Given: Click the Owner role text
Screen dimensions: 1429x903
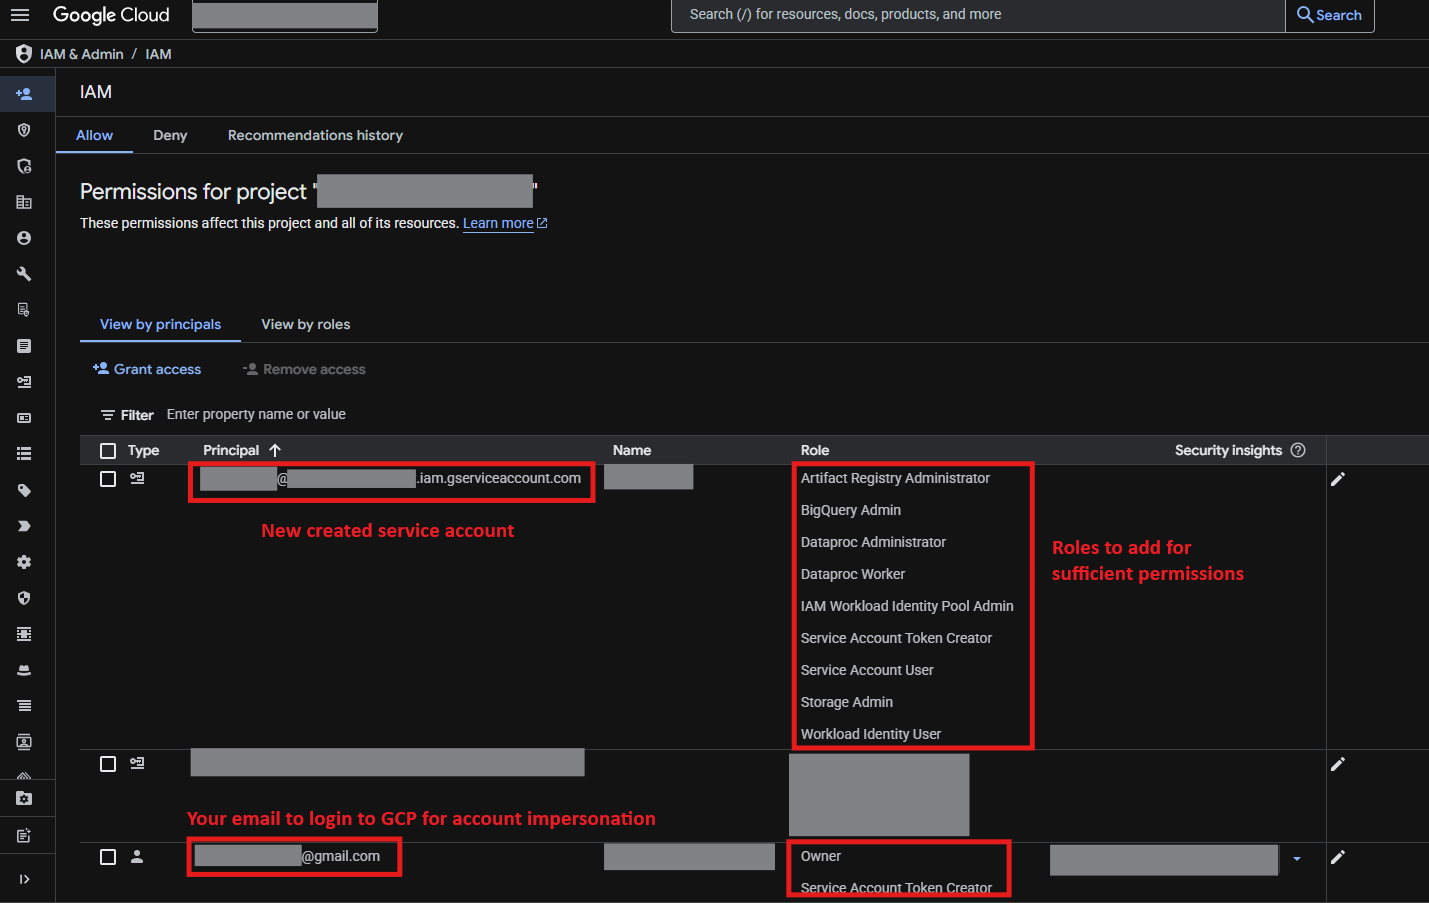Looking at the screenshot, I should click(821, 856).
